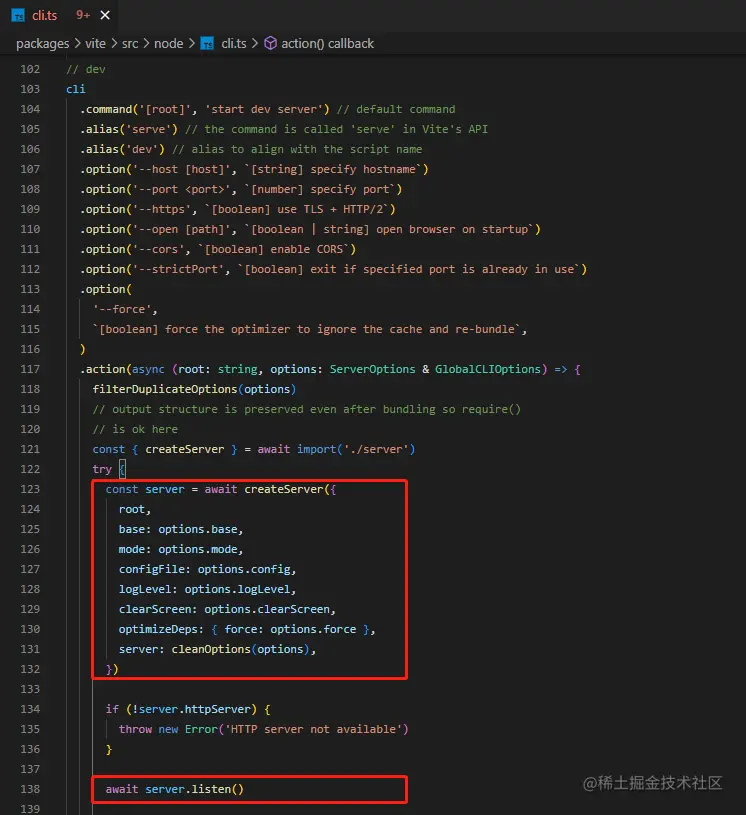Click 'createServer' call on line 123
This screenshot has height=815, width=746.
284,489
